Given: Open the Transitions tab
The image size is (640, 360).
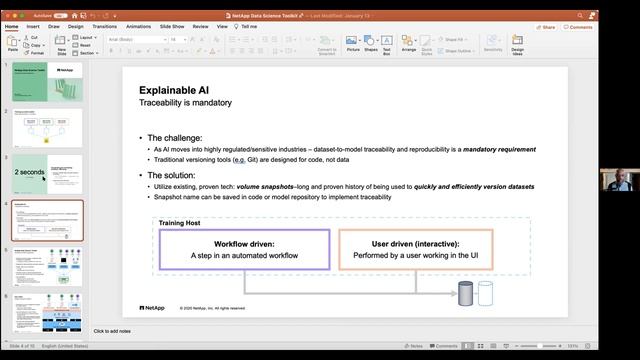Looking at the screenshot, I should (x=104, y=27).
